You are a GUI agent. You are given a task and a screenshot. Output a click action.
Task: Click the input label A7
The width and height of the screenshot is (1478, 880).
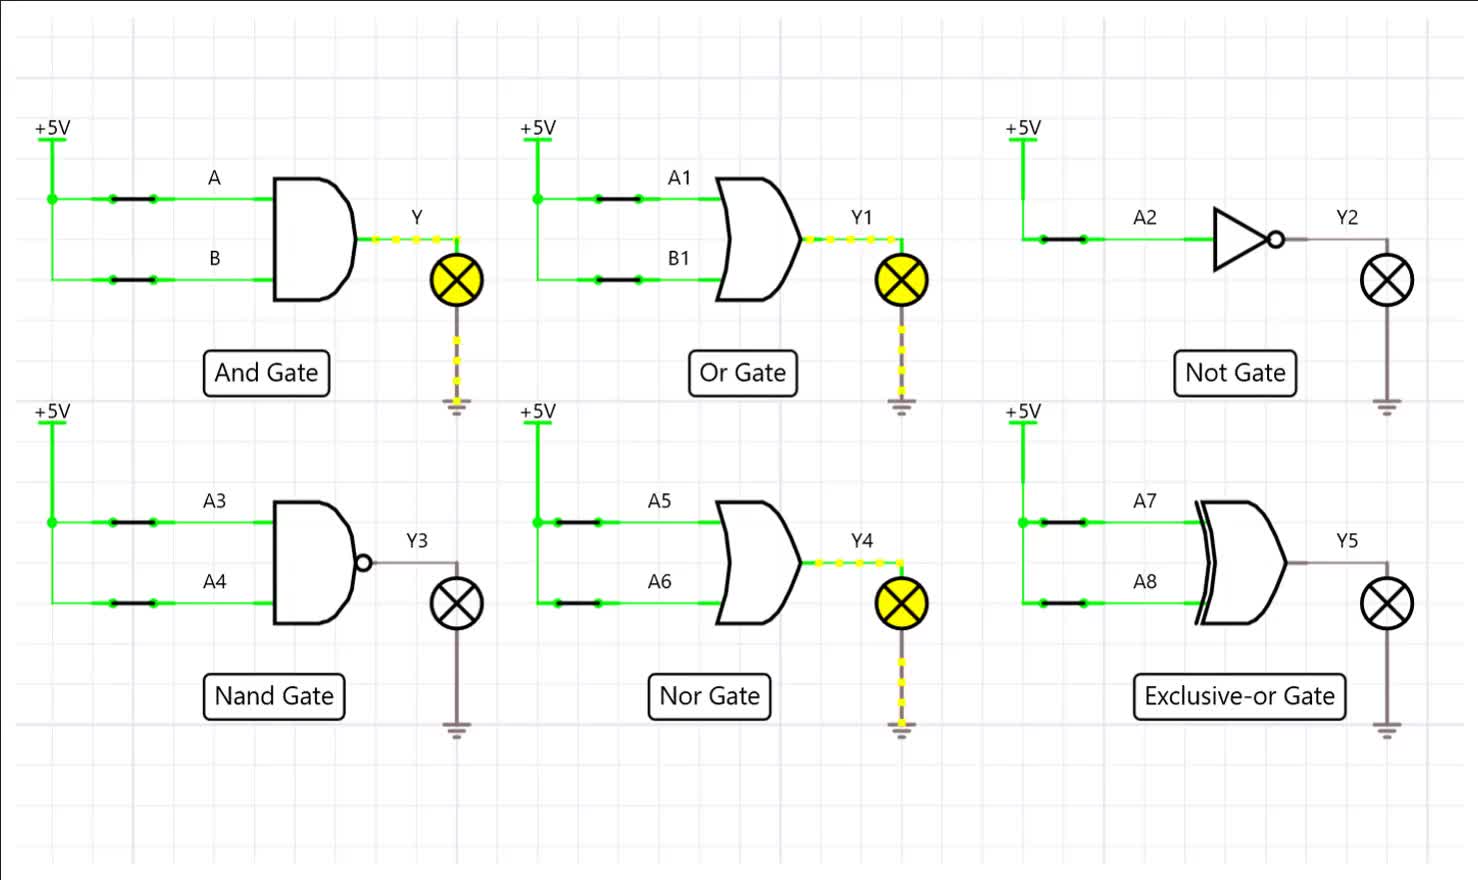[1145, 500]
